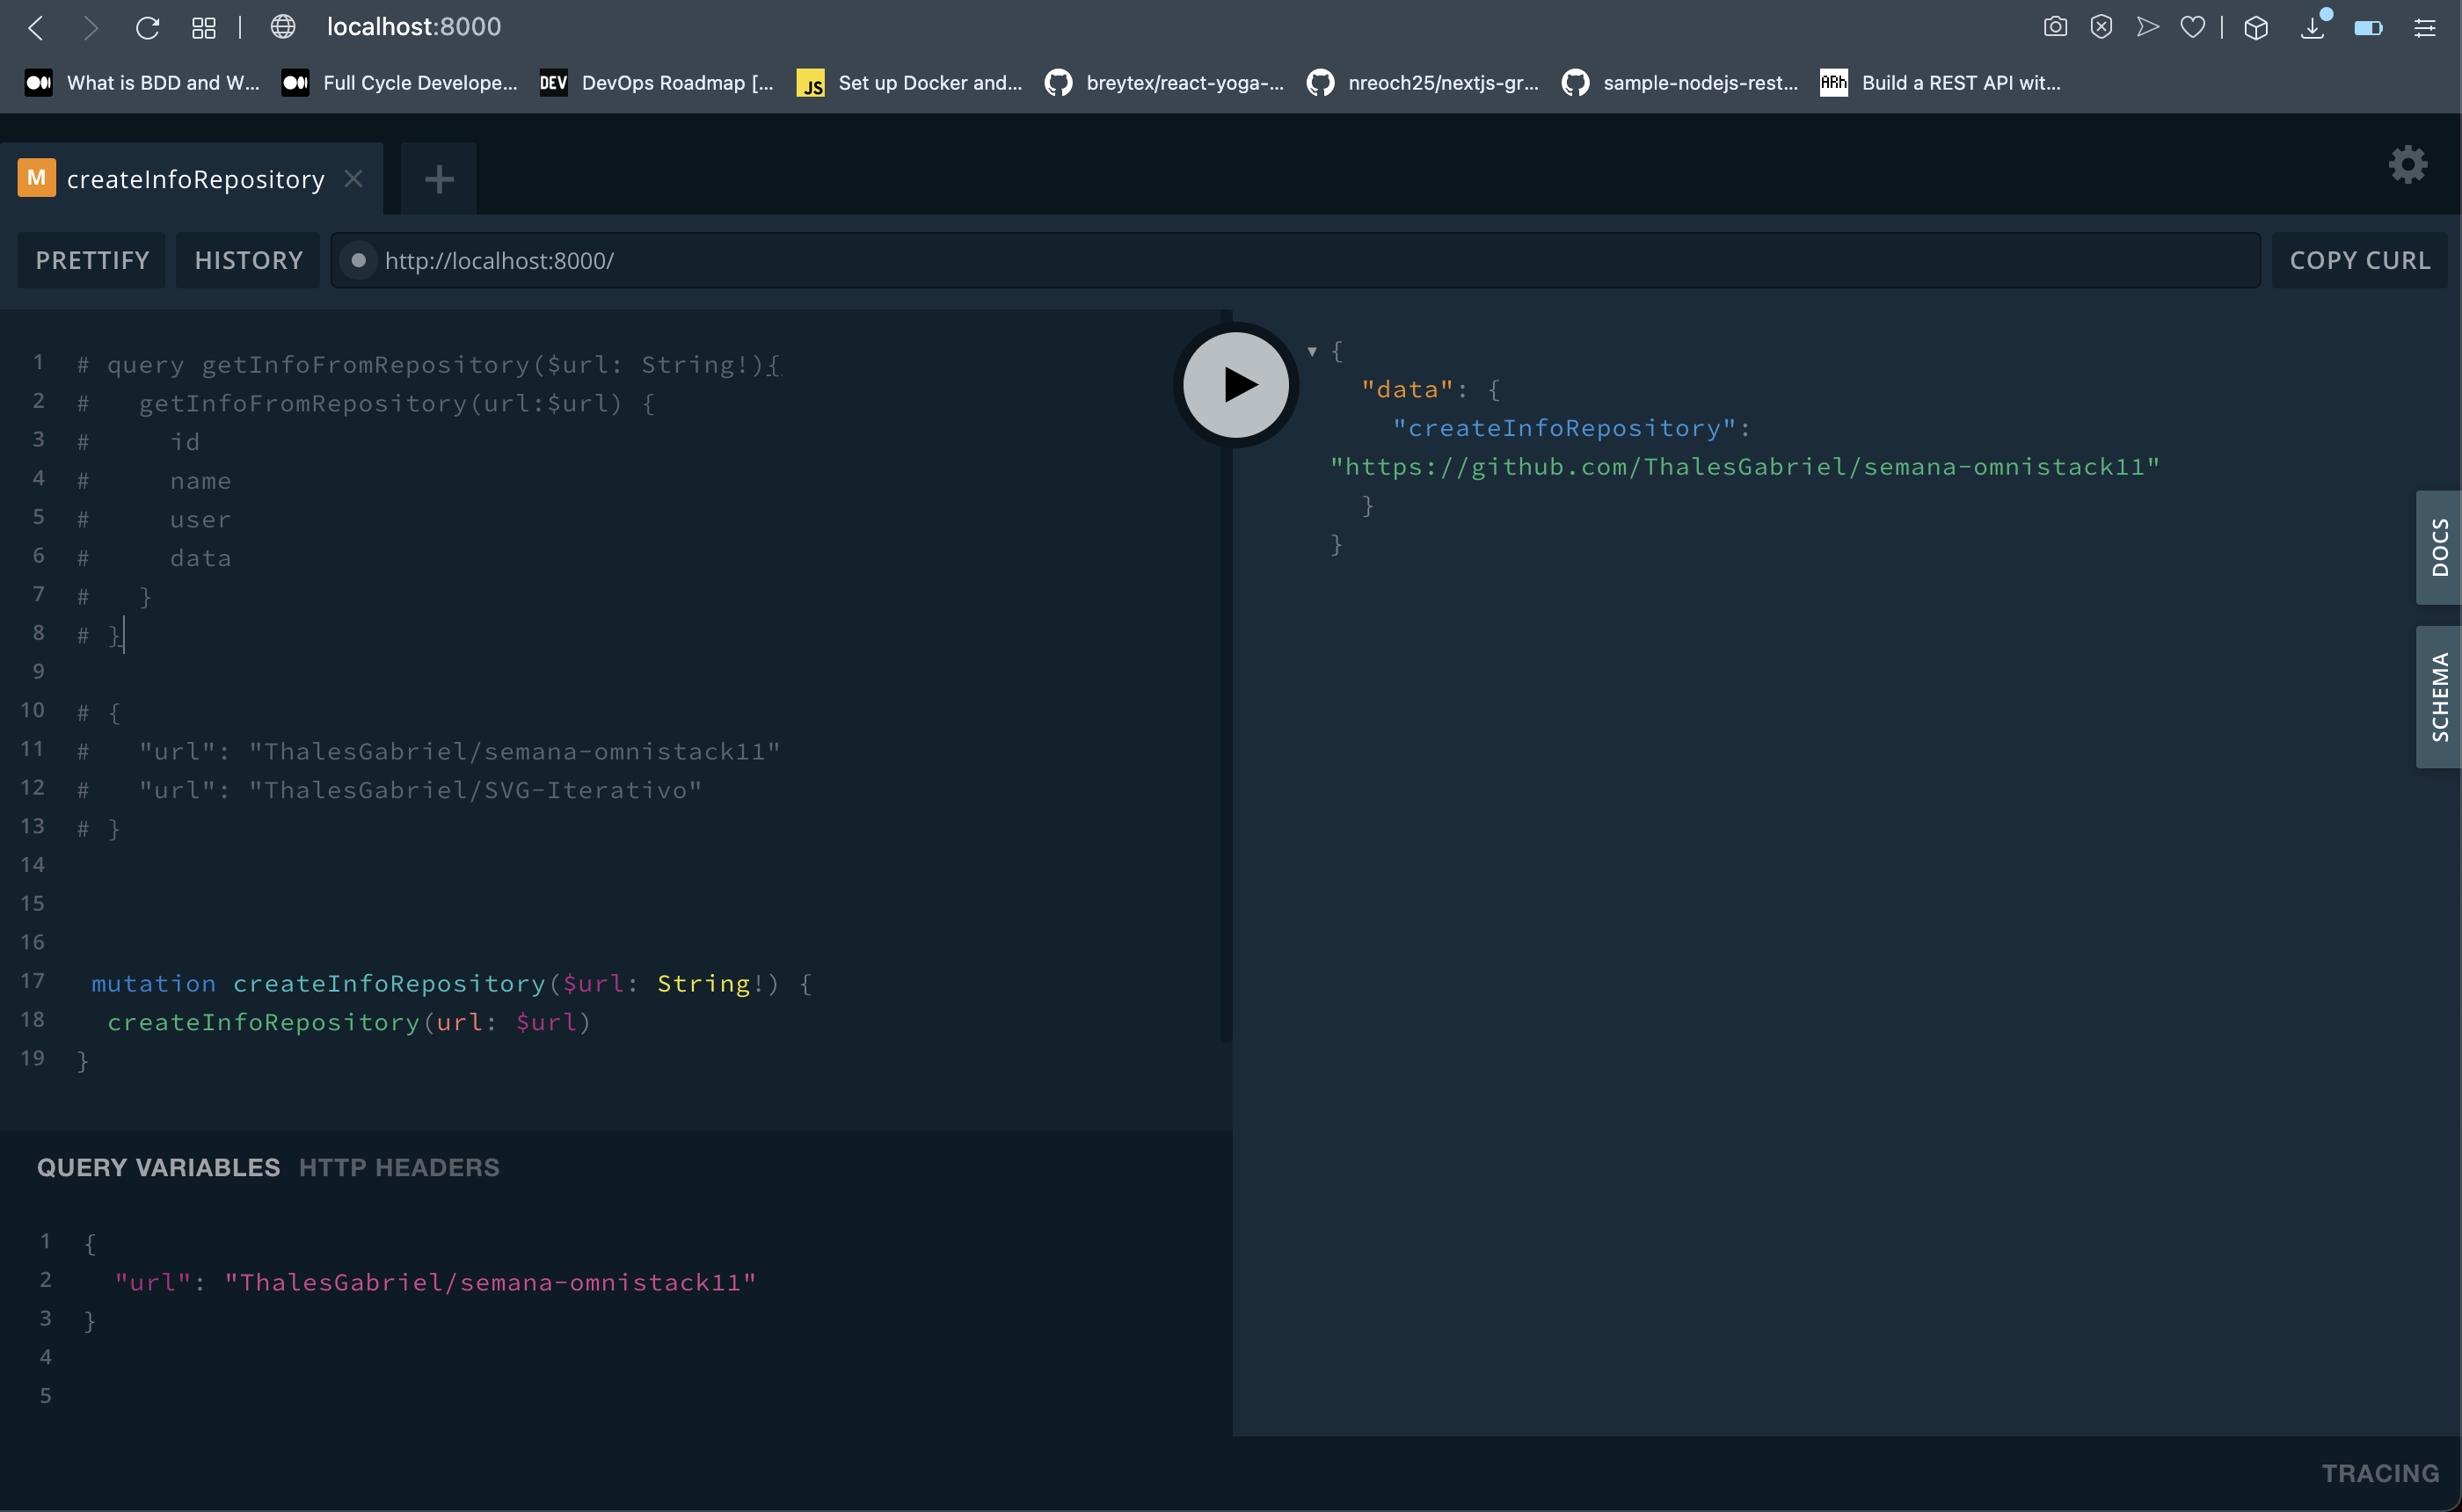Open the heart bookmarks icon
The width and height of the screenshot is (2462, 1512).
click(2192, 27)
